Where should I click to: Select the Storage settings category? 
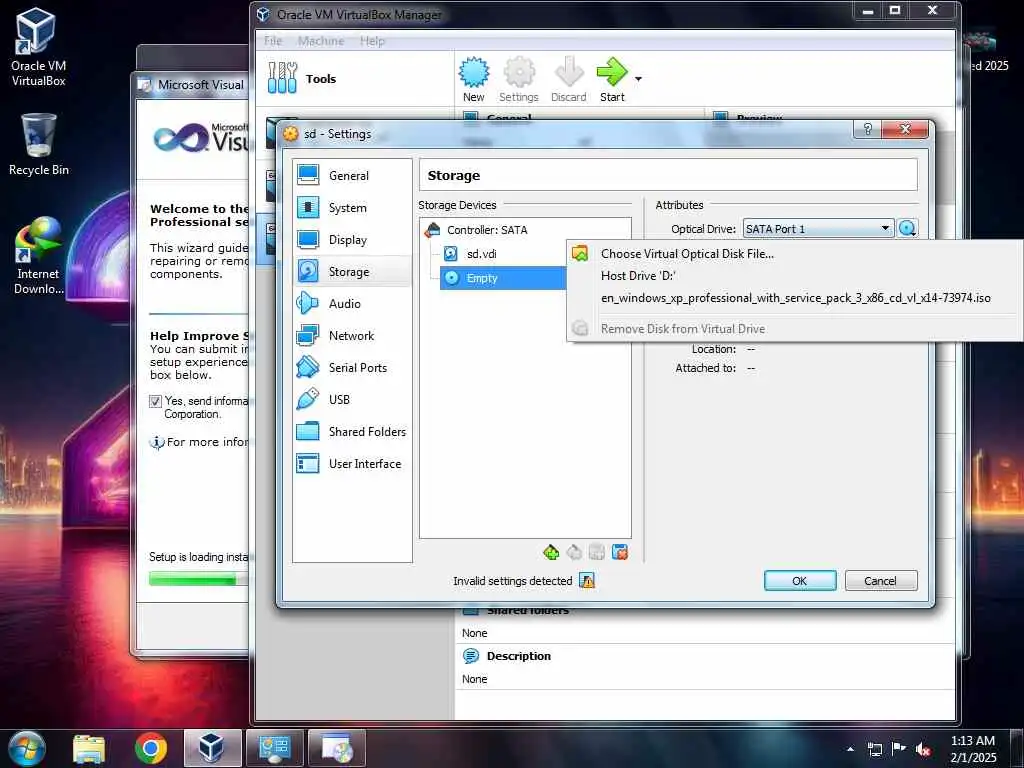coord(351,272)
